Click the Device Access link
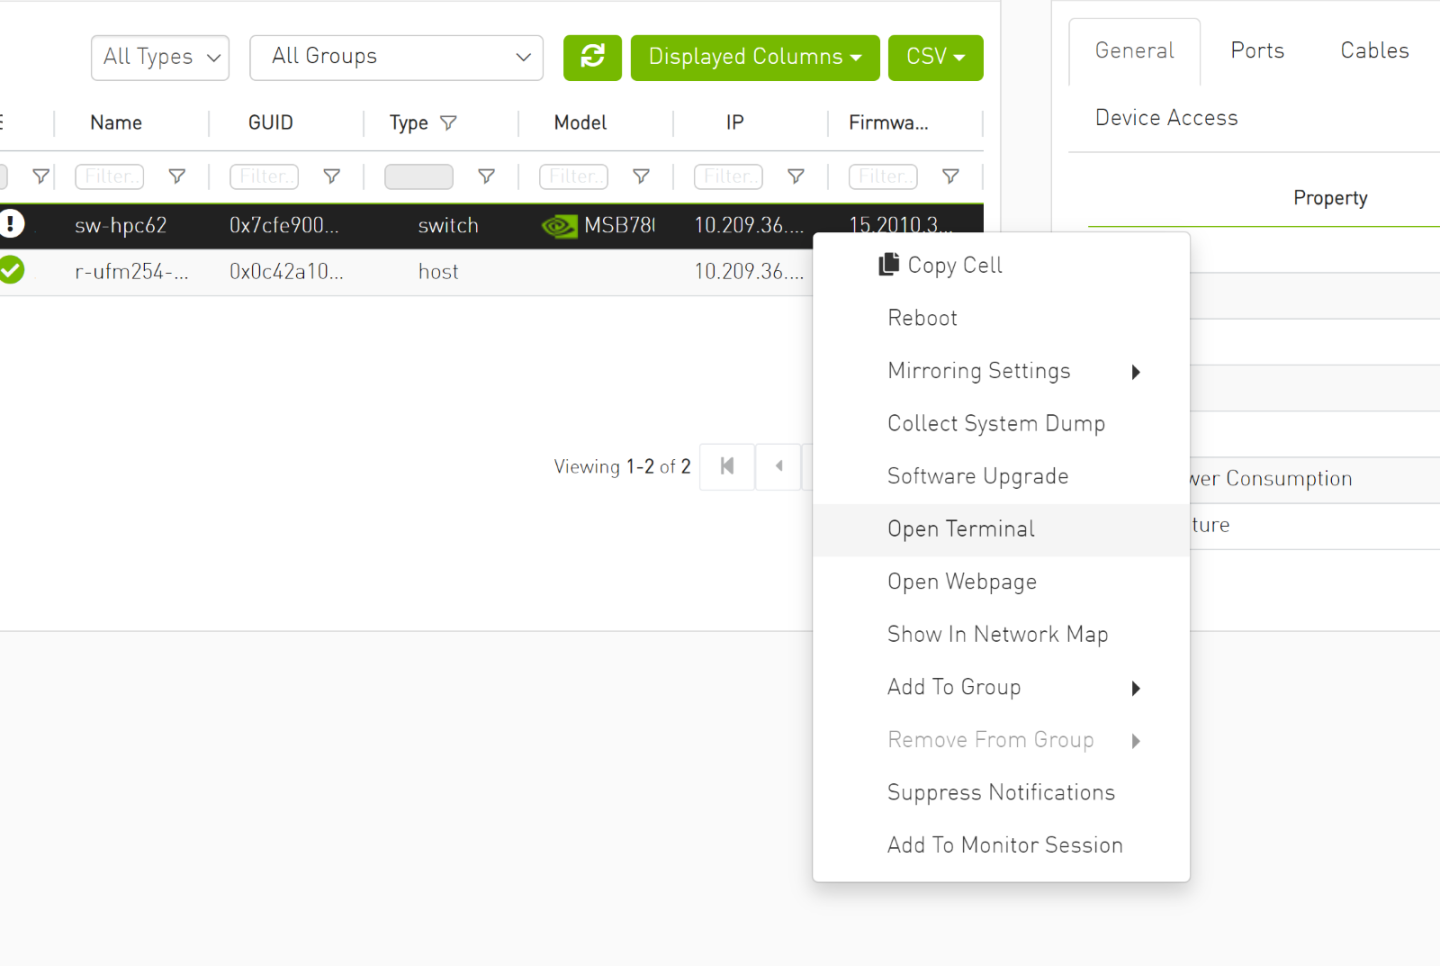The image size is (1440, 966). coord(1166,118)
